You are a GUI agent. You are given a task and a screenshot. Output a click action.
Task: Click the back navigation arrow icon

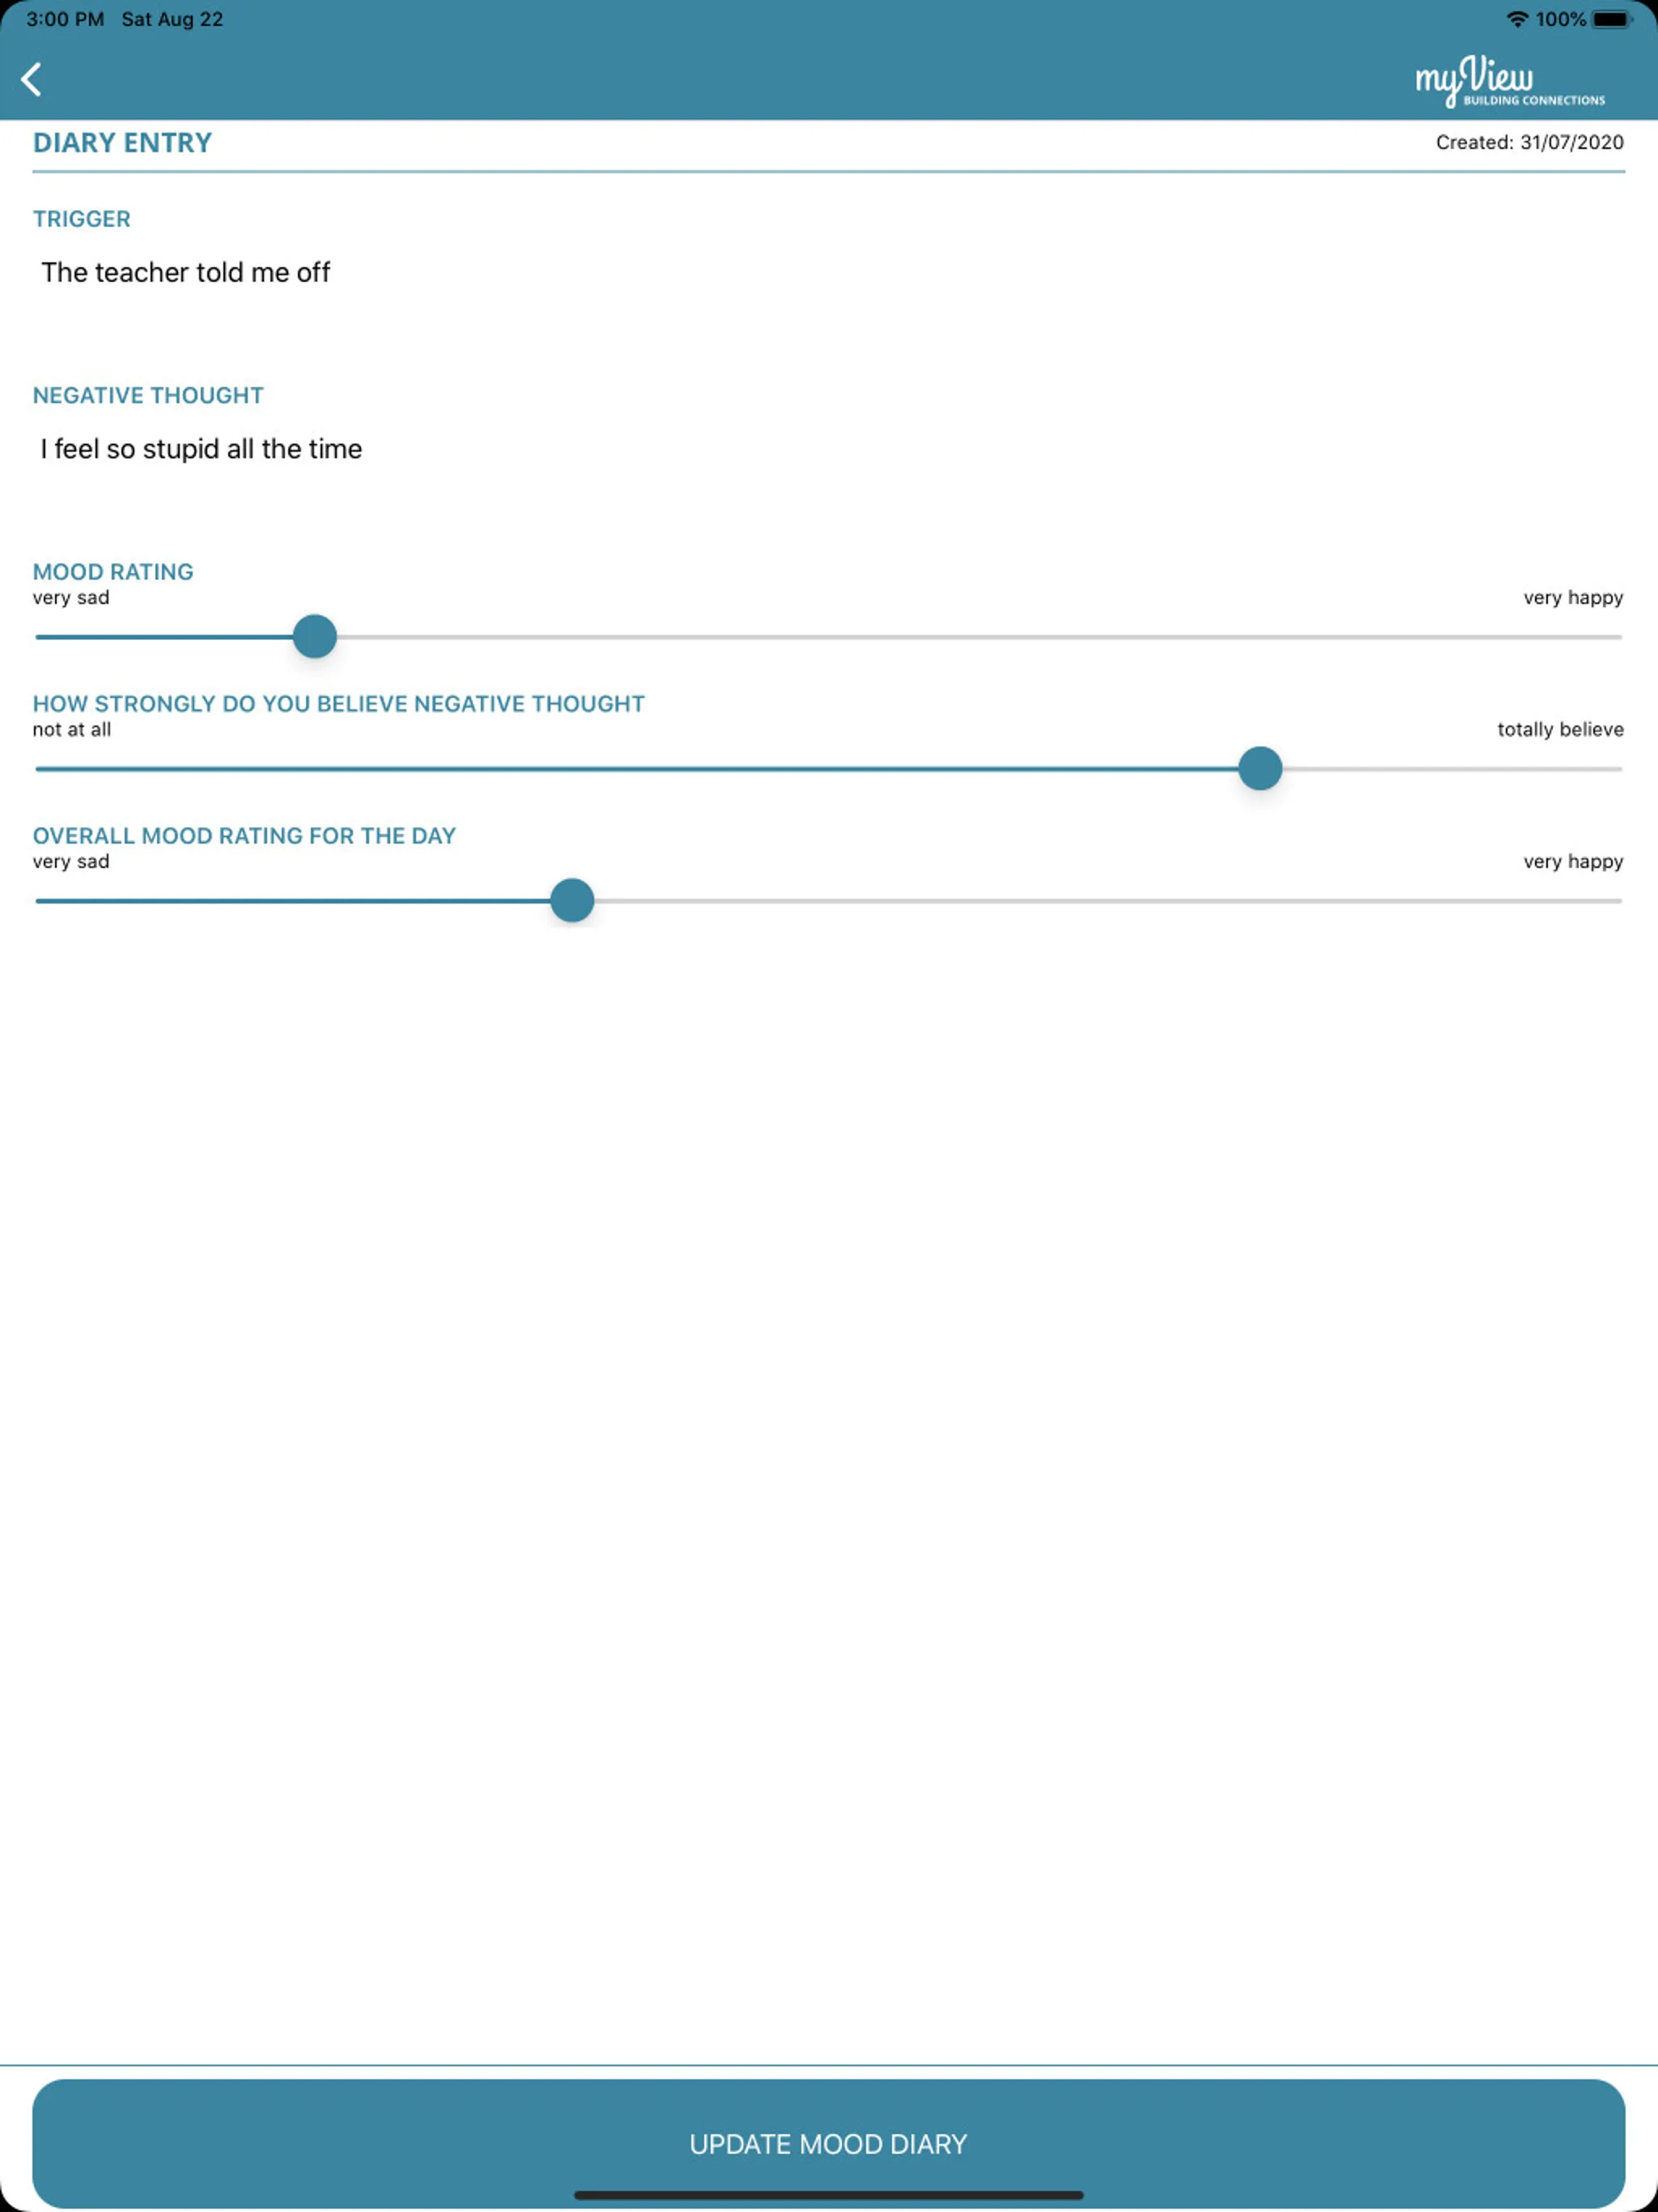click(x=32, y=79)
